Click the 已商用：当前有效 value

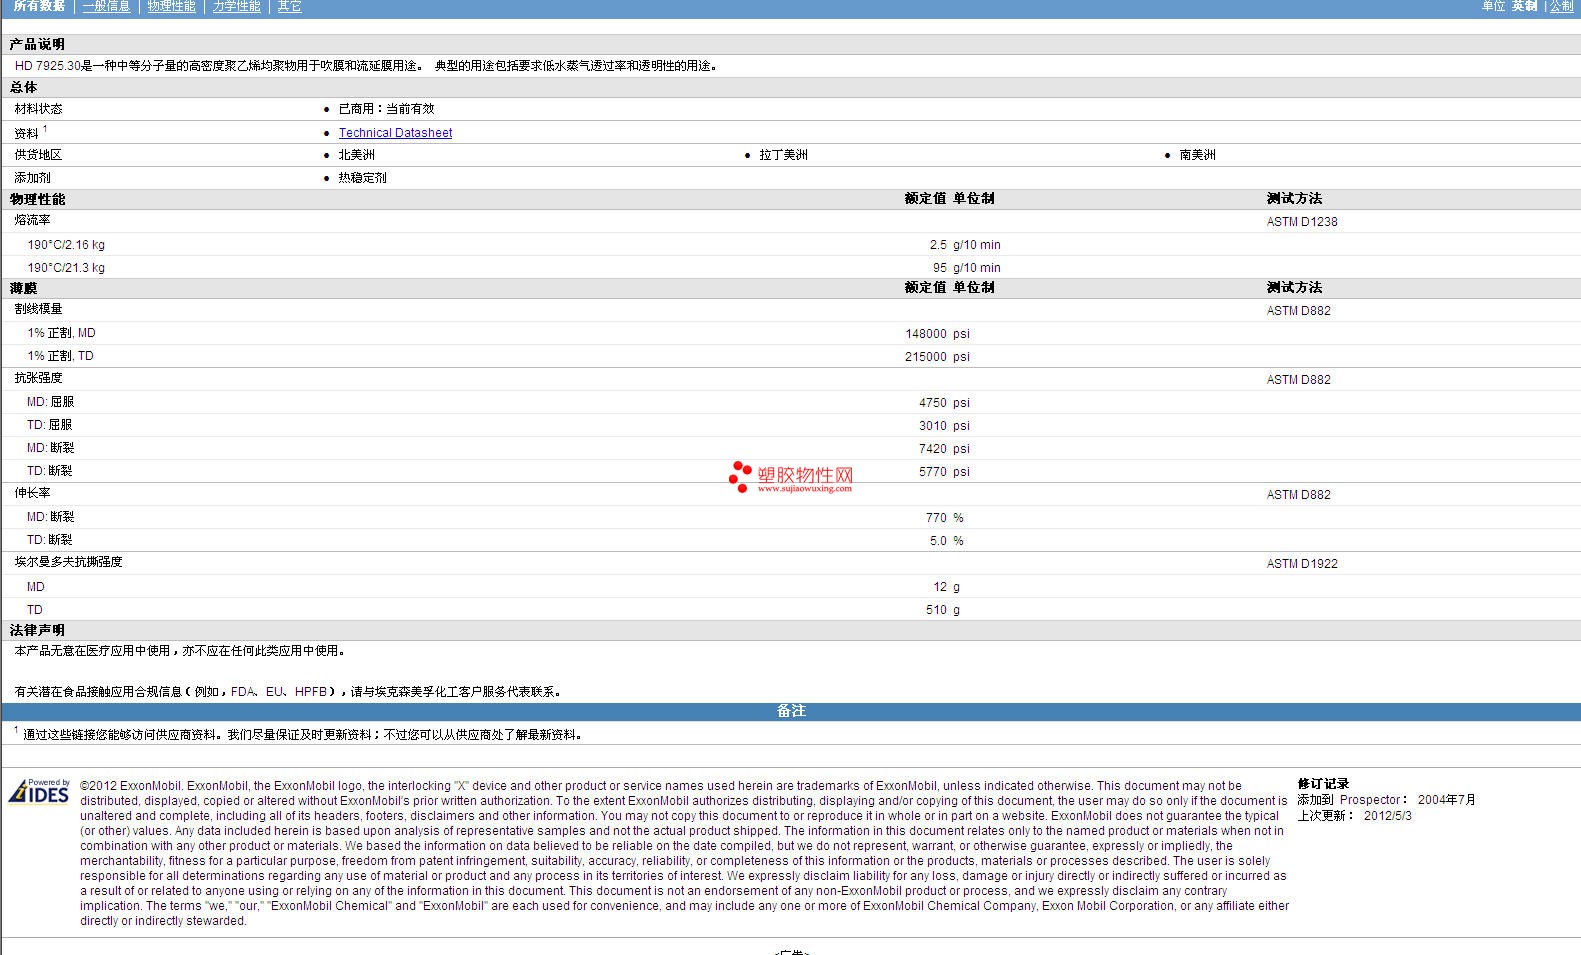click(x=386, y=109)
